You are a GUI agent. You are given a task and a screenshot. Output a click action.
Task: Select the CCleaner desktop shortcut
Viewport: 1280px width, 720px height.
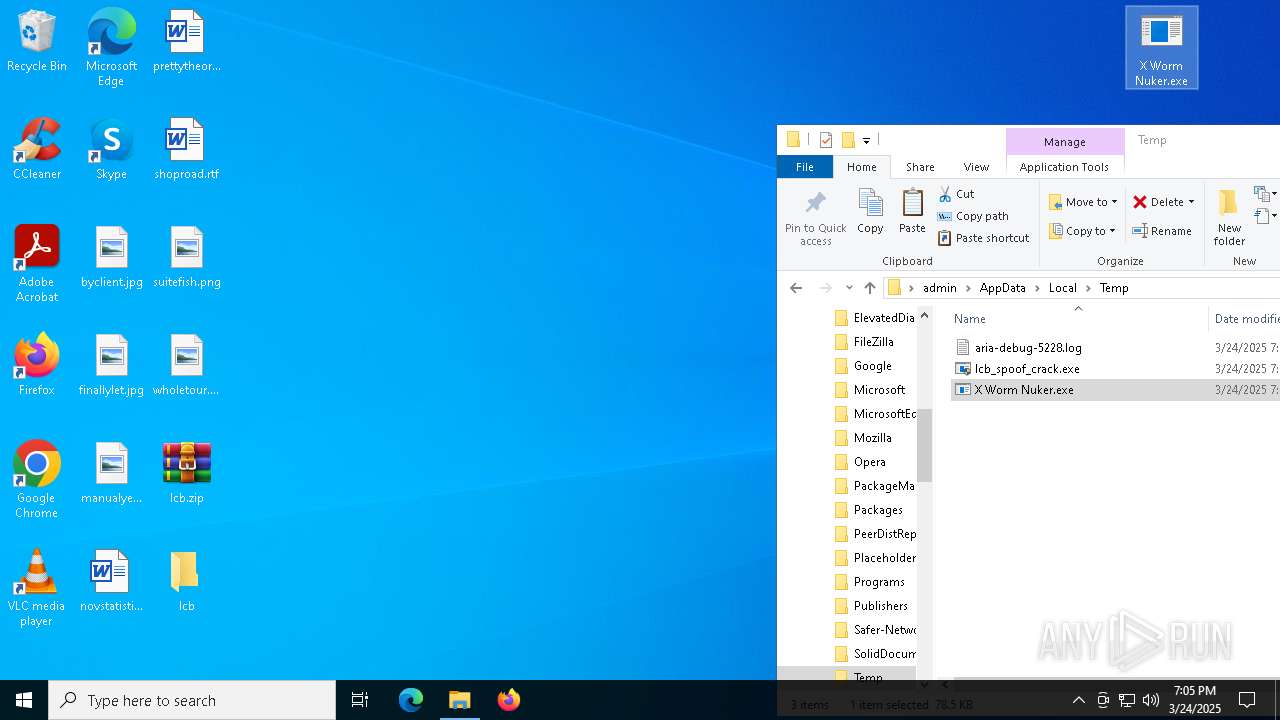37,149
